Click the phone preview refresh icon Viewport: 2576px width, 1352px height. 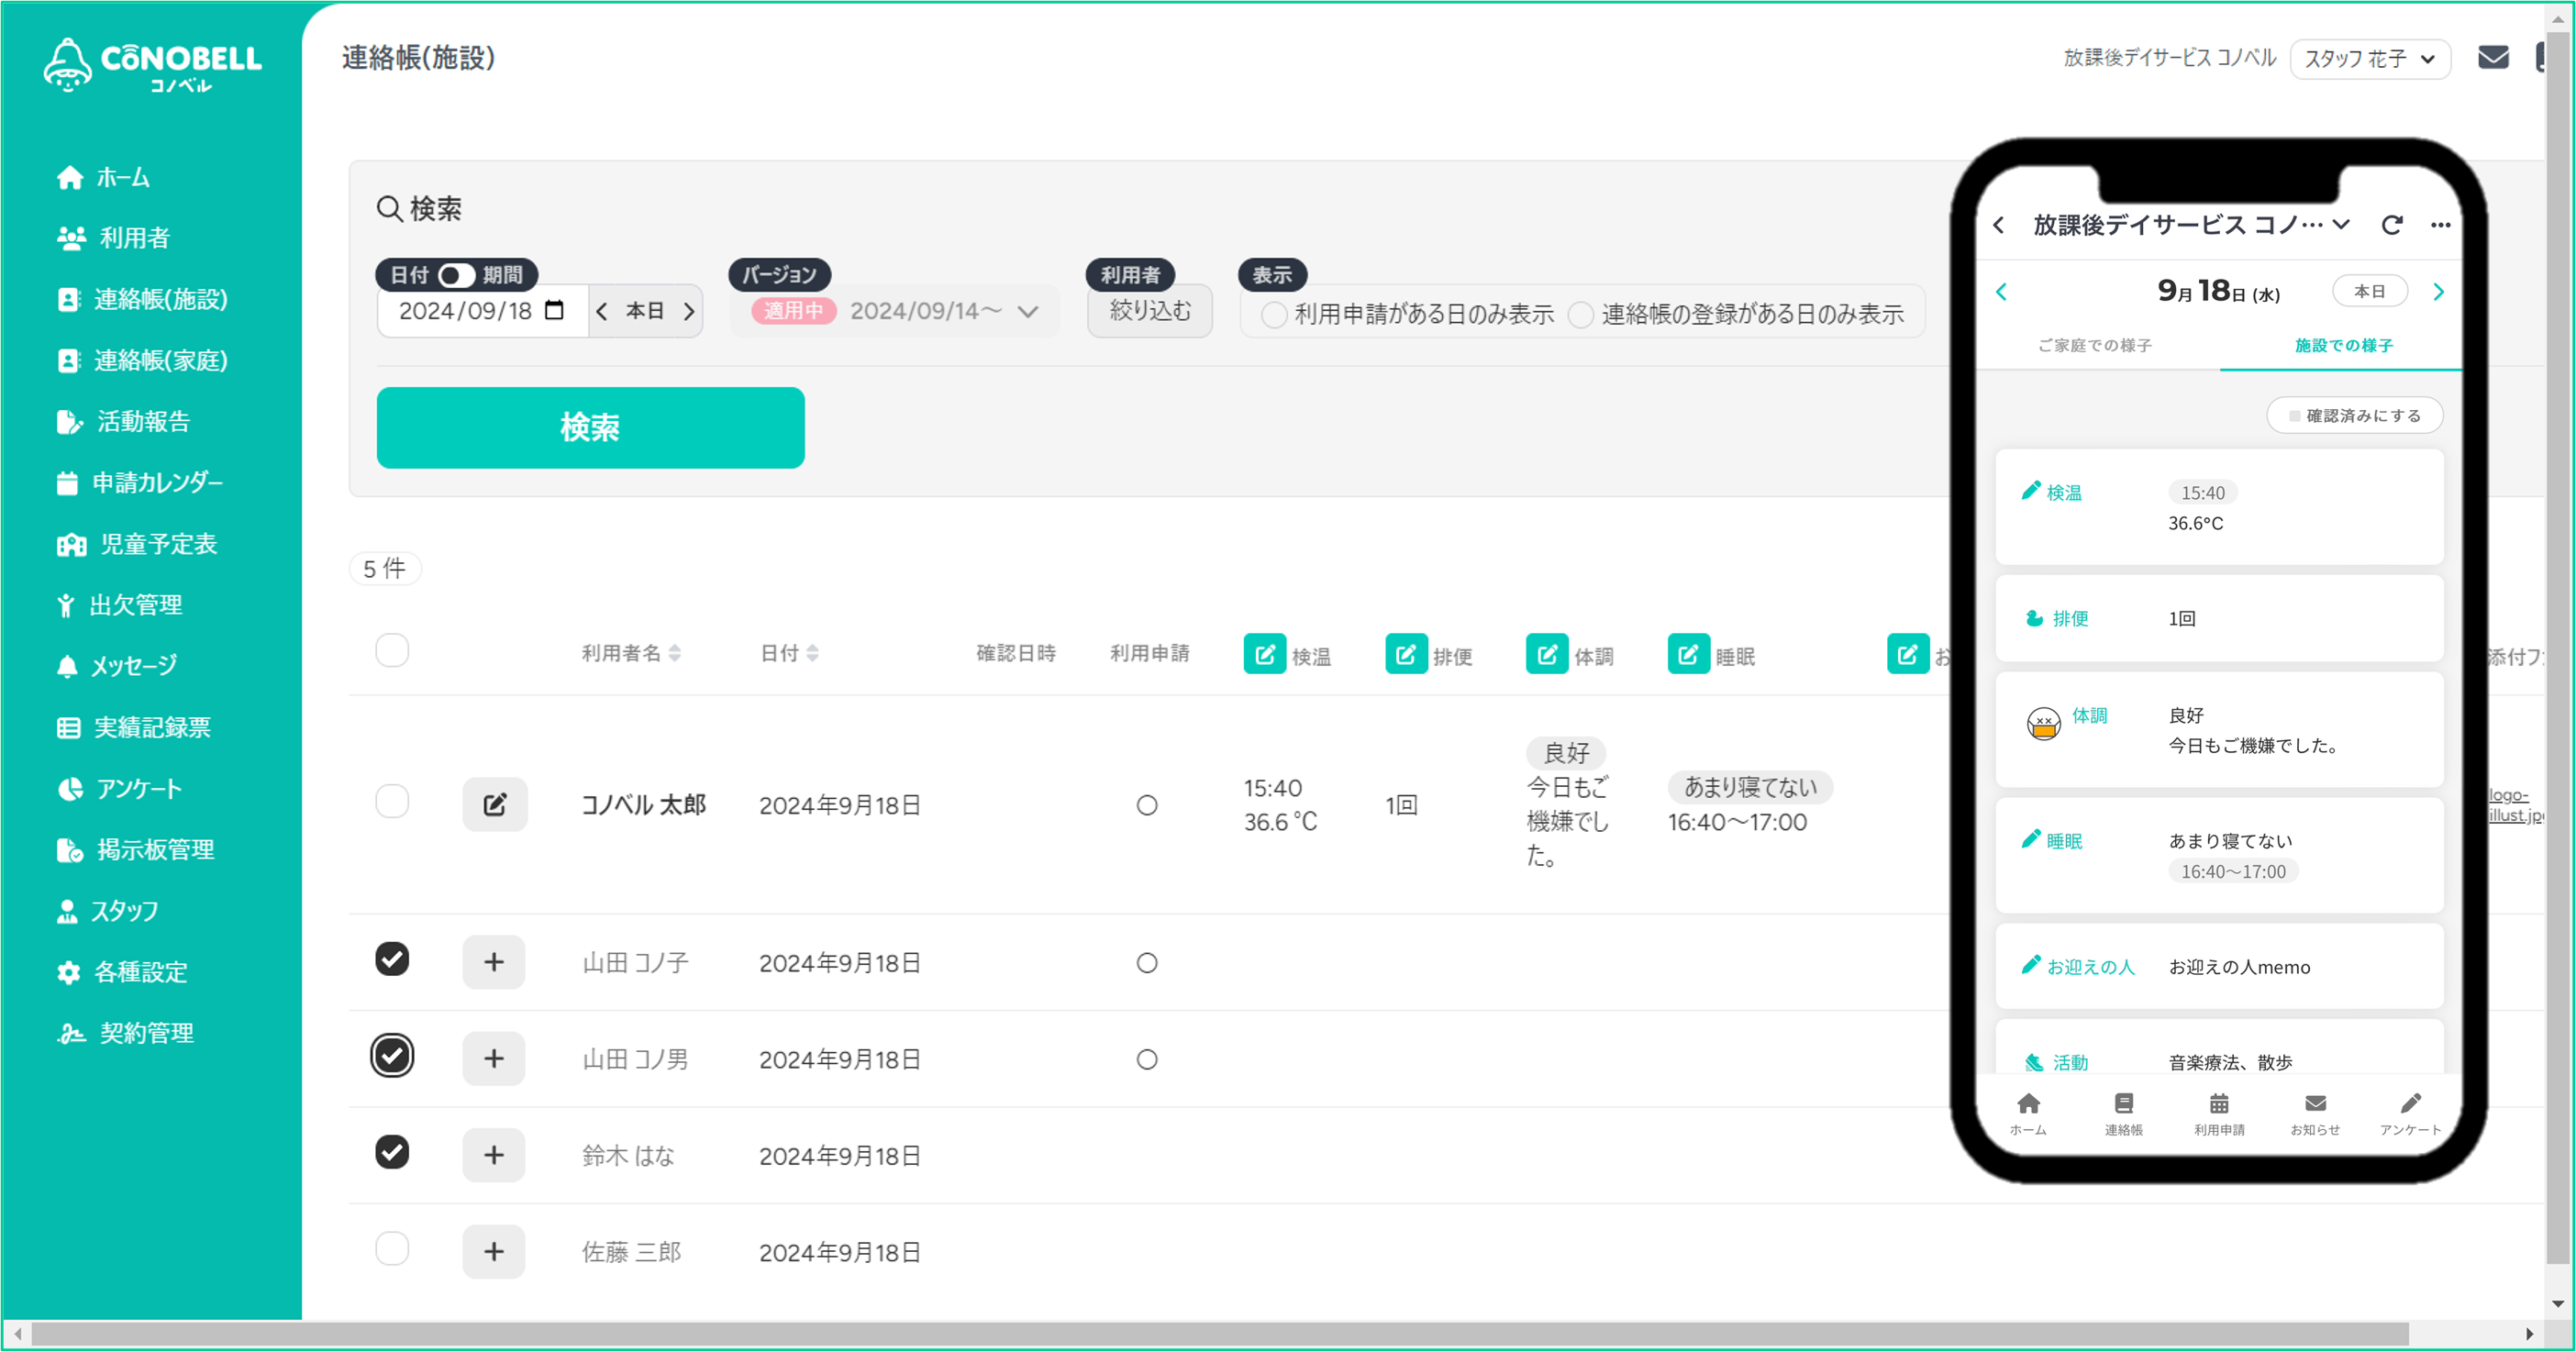pyautogui.click(x=2391, y=225)
